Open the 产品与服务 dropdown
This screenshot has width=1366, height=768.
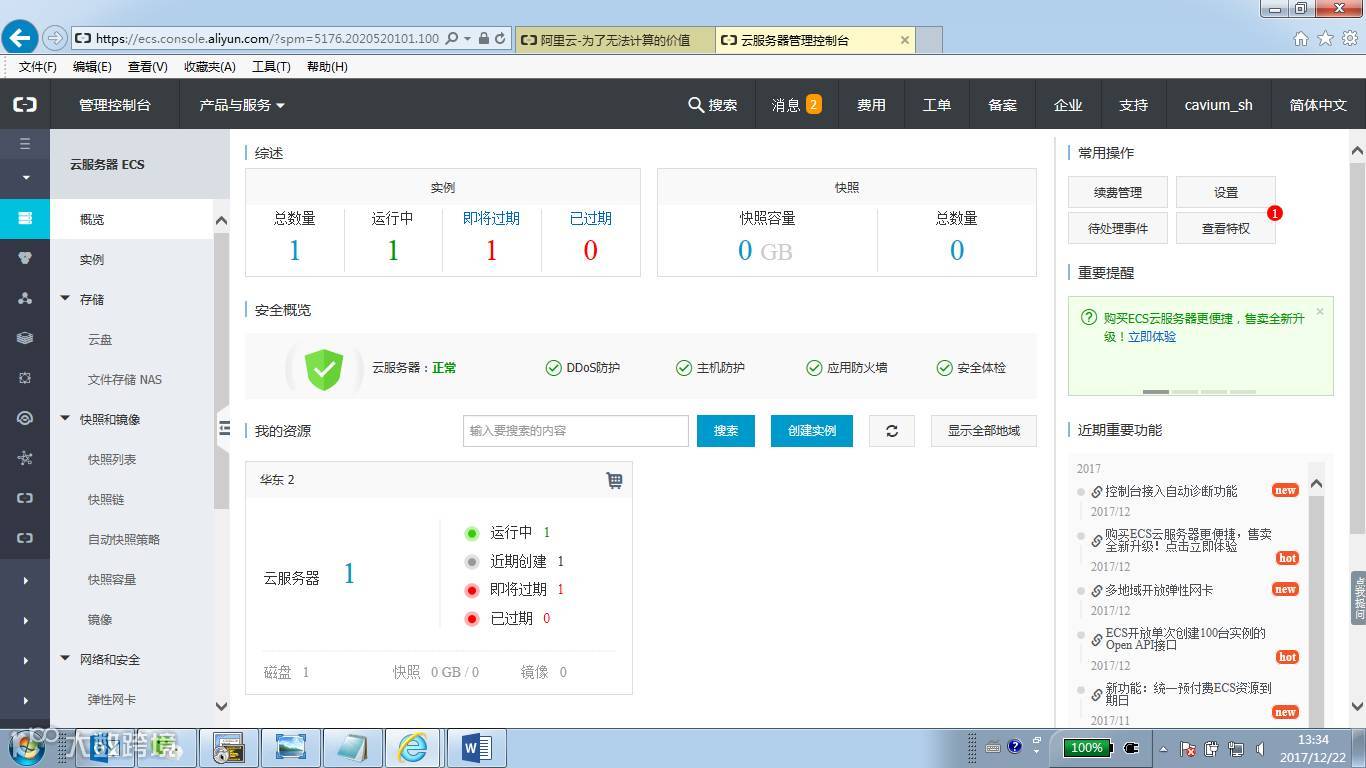point(242,105)
